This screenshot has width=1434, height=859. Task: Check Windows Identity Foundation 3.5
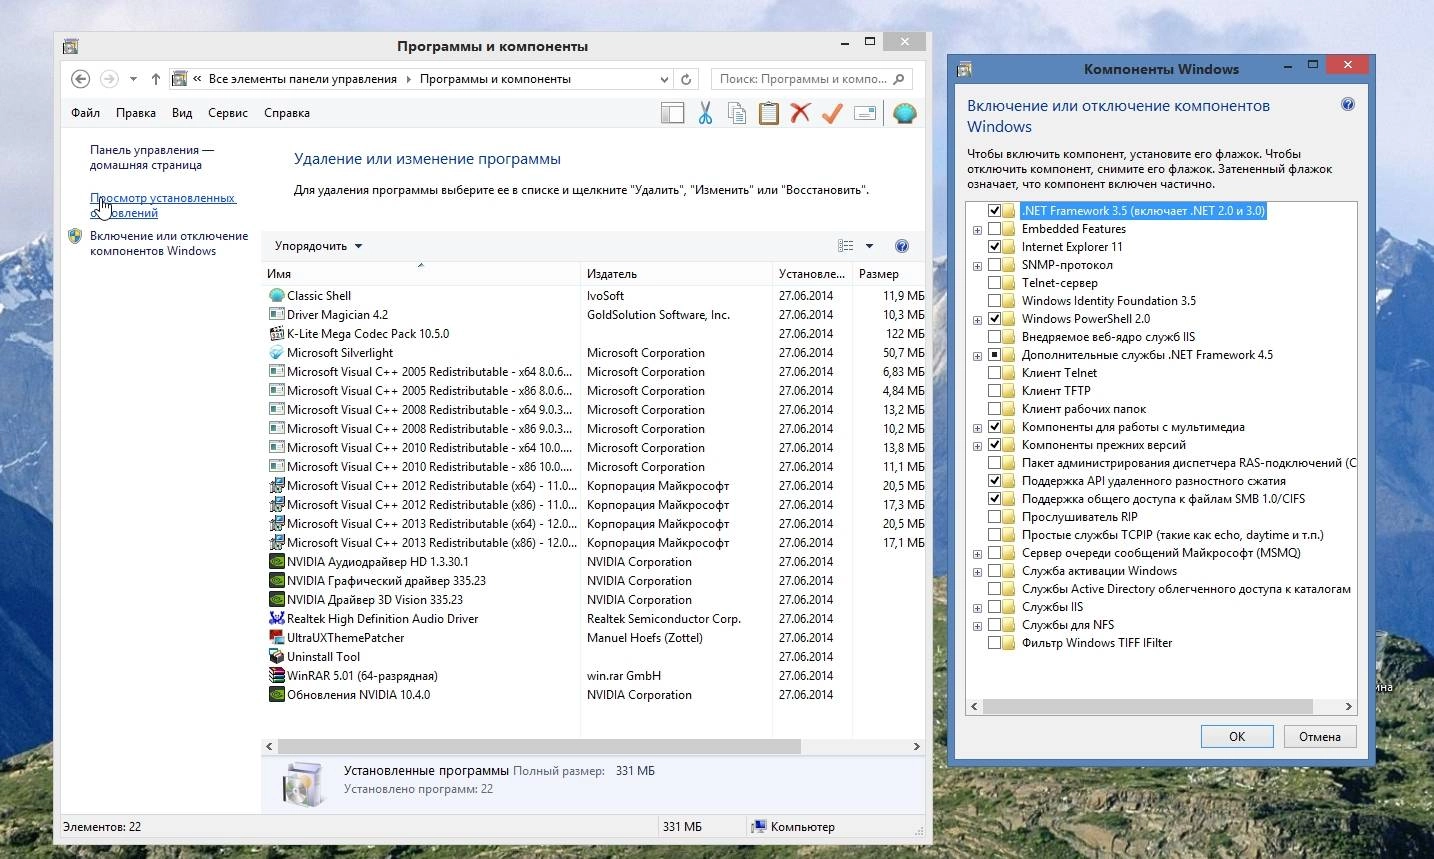pyautogui.click(x=994, y=301)
